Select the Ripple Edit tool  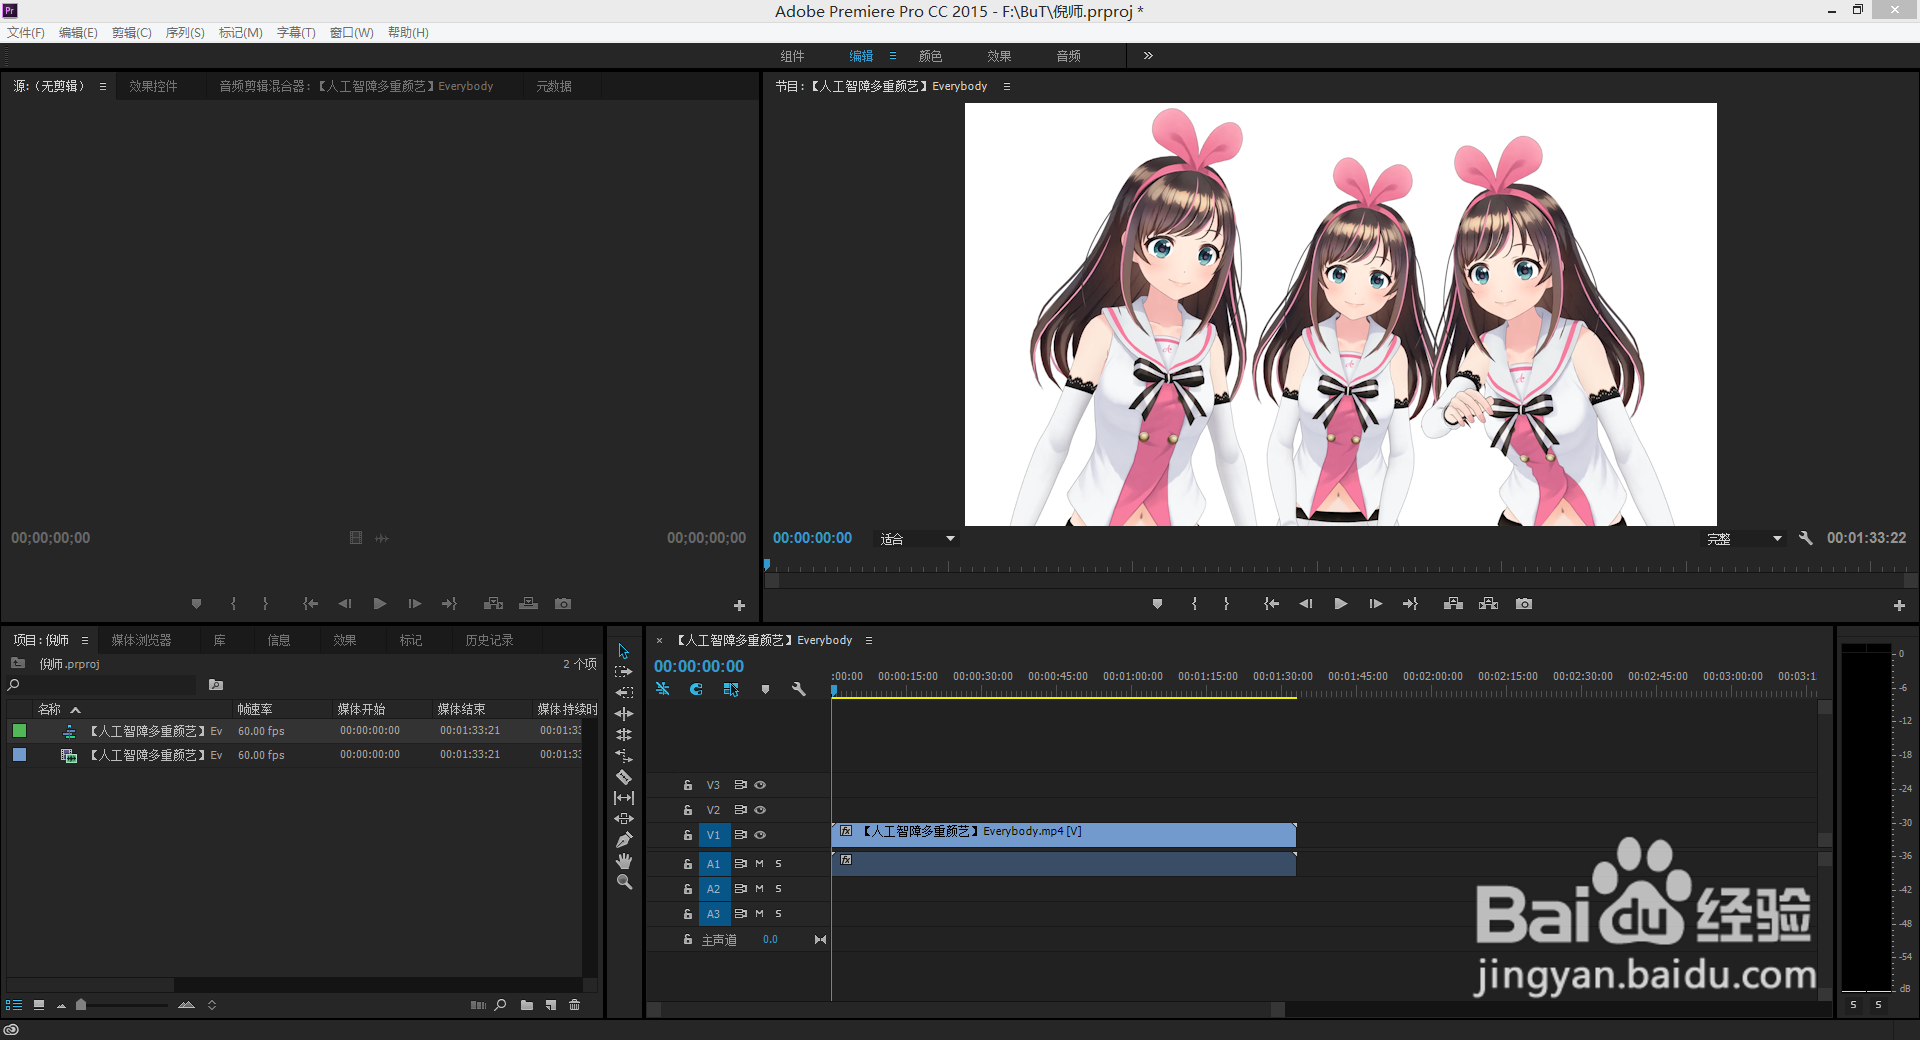[x=624, y=714]
